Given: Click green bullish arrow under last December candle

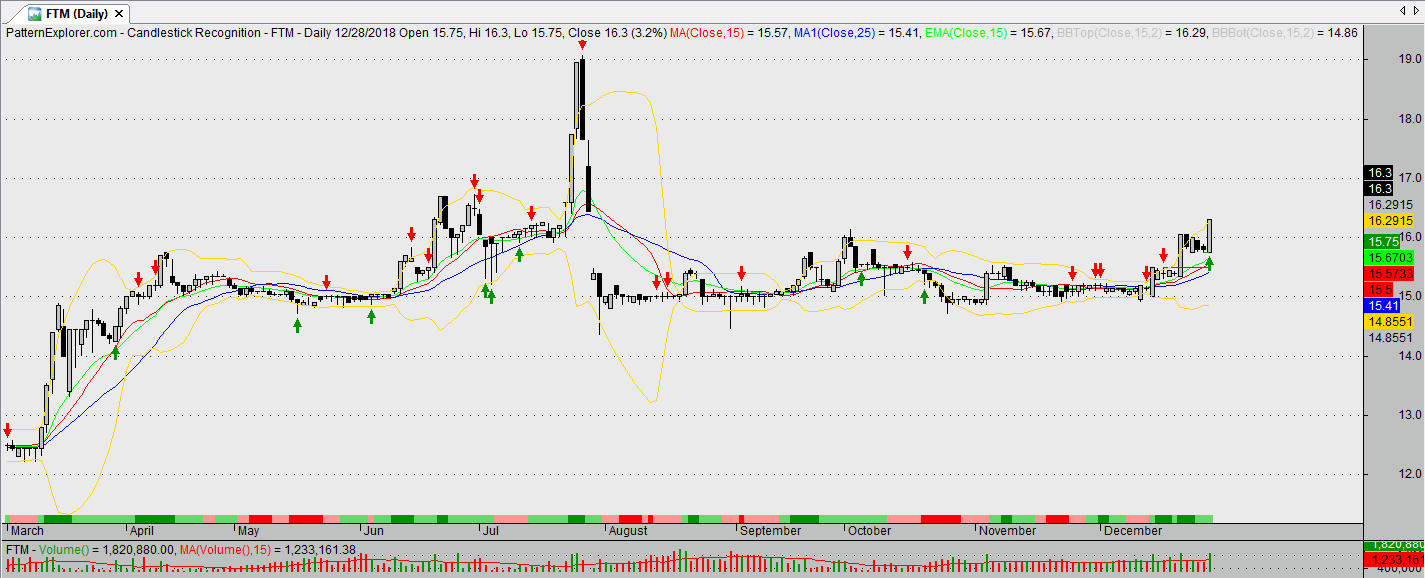Looking at the screenshot, I should [x=1209, y=264].
